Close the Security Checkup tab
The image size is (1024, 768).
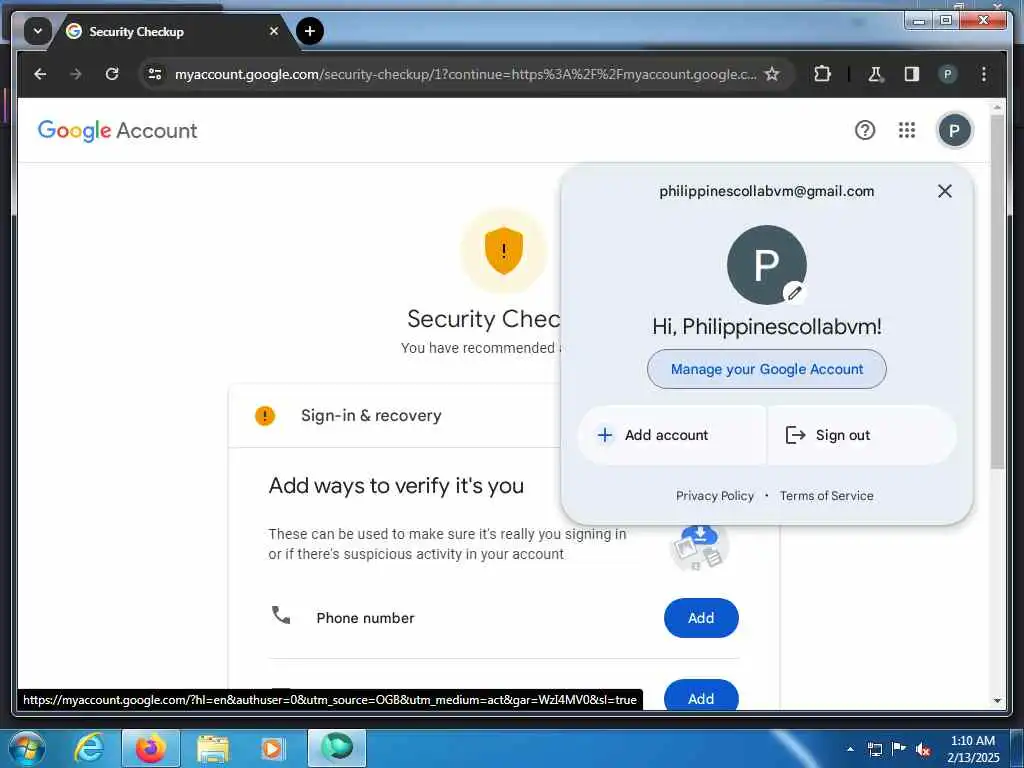[x=274, y=31]
